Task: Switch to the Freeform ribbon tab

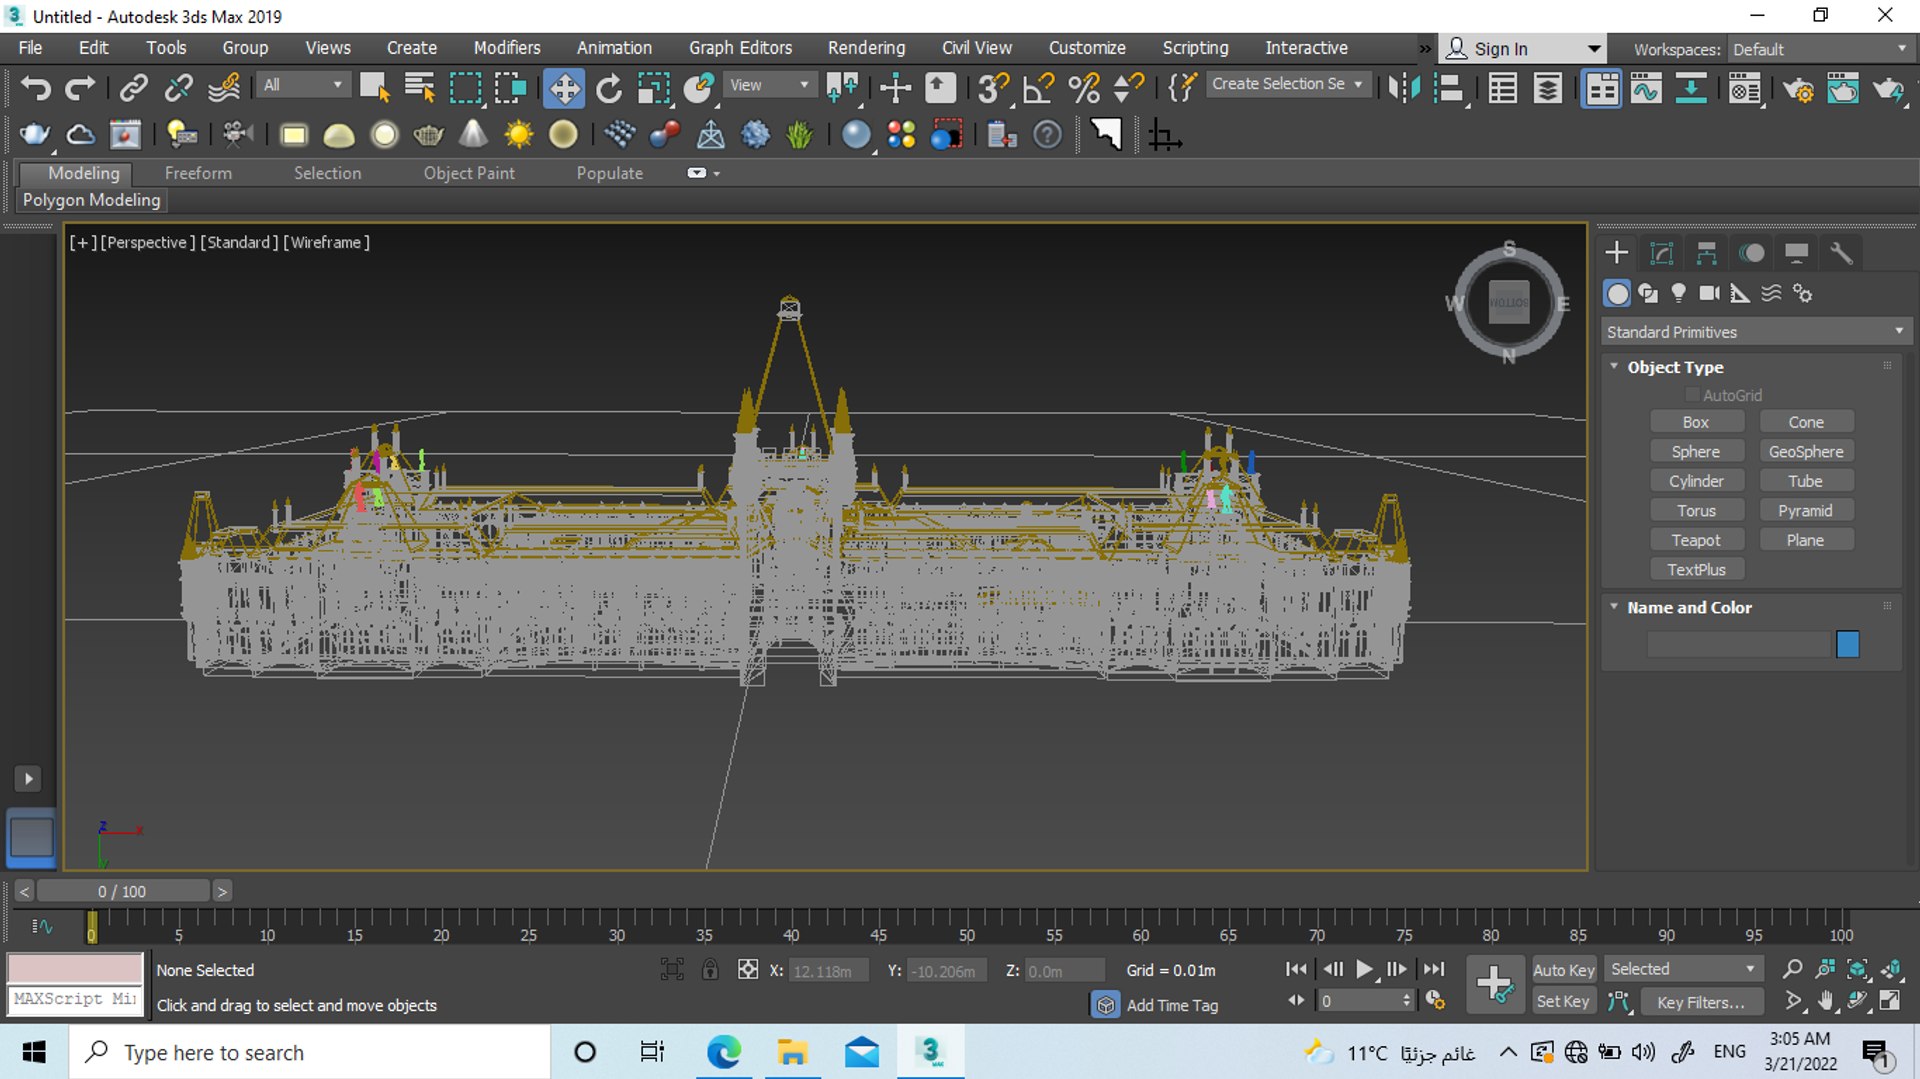Action: pos(198,173)
